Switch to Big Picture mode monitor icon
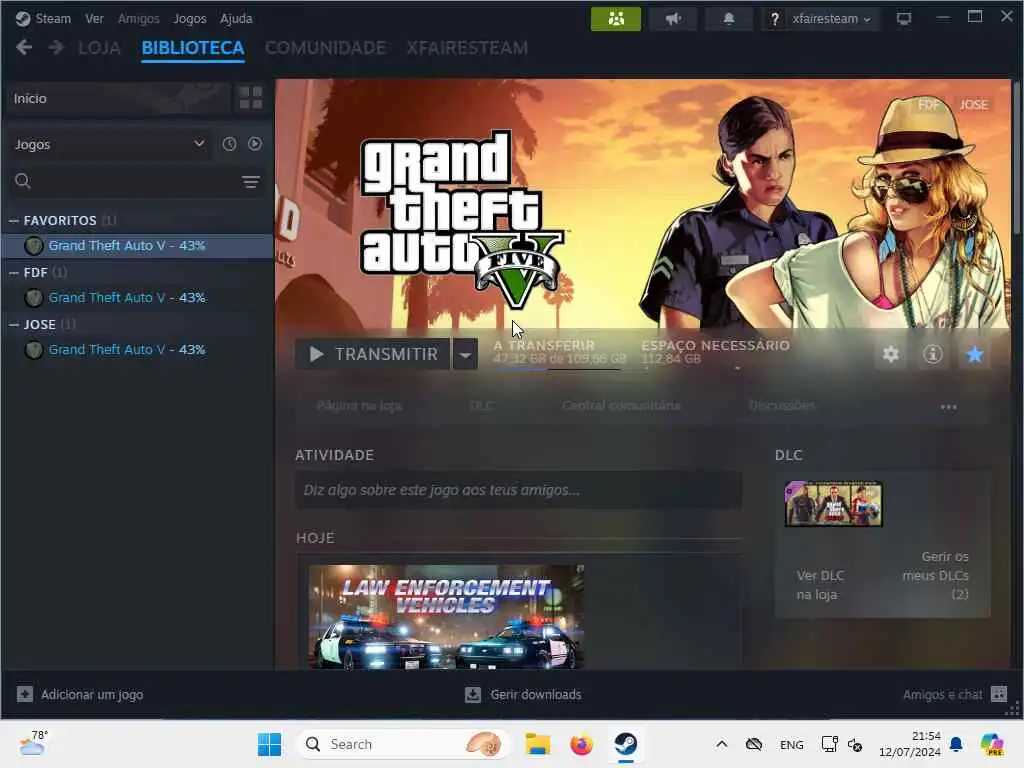 (904, 19)
